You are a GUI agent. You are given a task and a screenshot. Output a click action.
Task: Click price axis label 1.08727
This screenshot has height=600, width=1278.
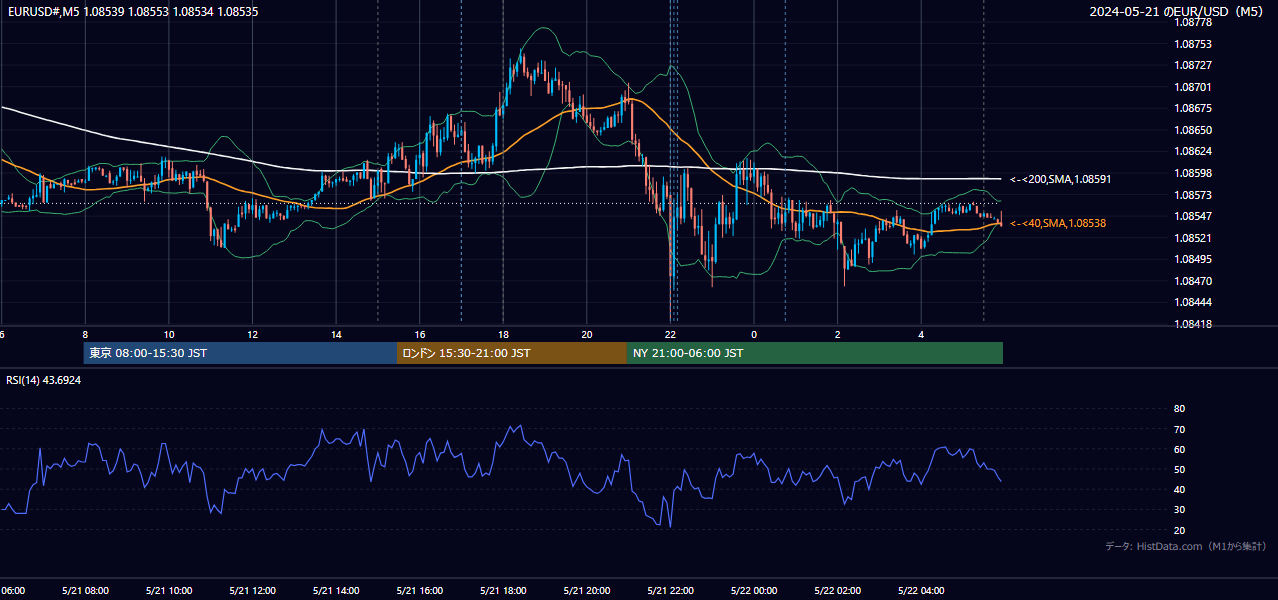pos(1193,65)
